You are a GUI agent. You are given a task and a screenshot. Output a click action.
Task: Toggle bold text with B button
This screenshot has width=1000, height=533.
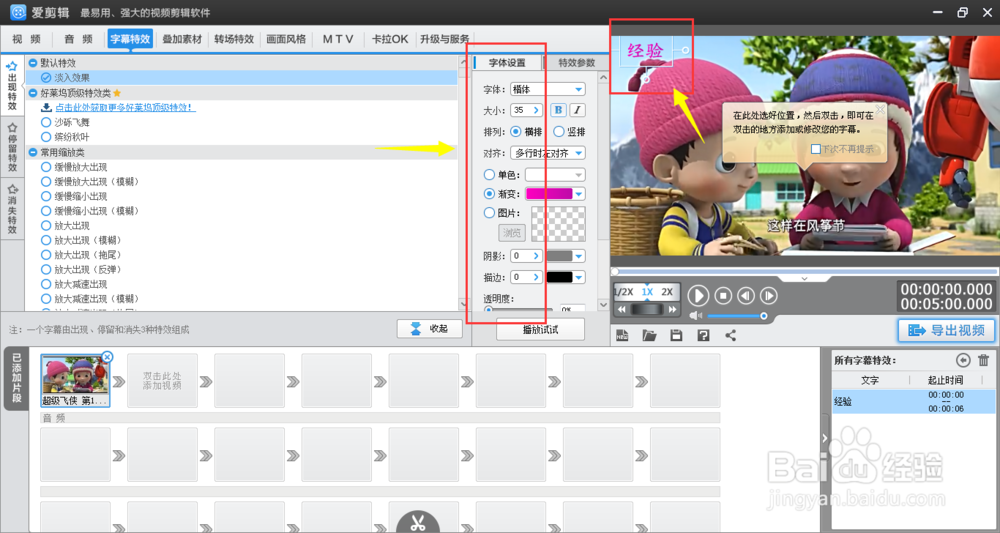pyautogui.click(x=558, y=110)
